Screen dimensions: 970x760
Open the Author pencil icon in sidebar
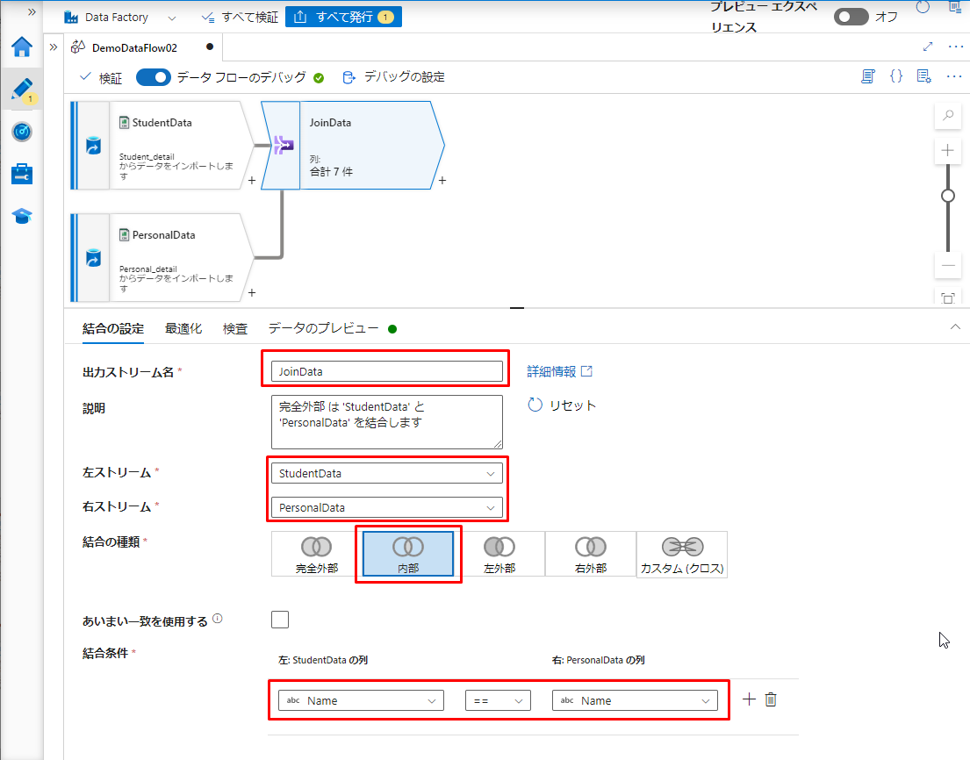point(22,90)
